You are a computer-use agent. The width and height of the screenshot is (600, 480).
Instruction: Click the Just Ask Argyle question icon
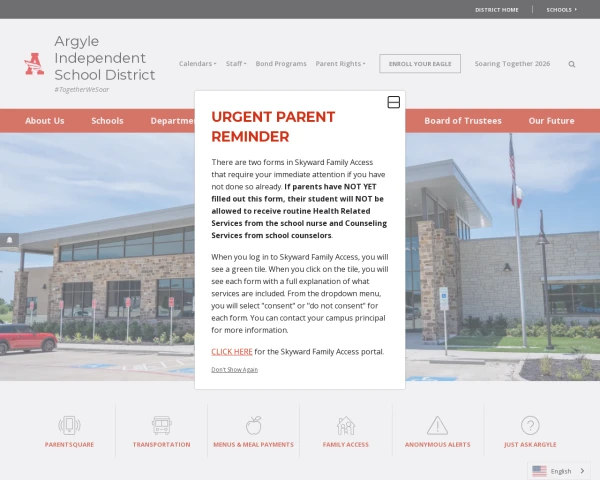tap(530, 425)
